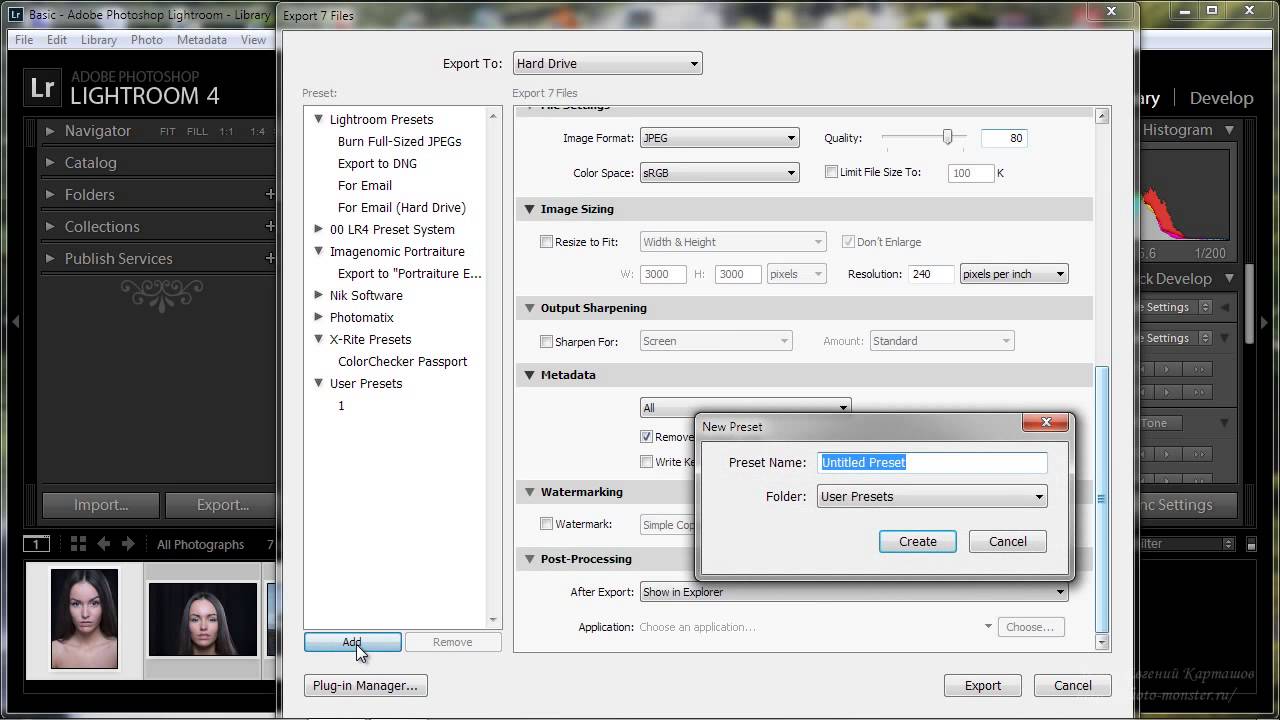This screenshot has width=1280, height=720.
Task: Click the Import... button in Library
Action: pos(100,505)
